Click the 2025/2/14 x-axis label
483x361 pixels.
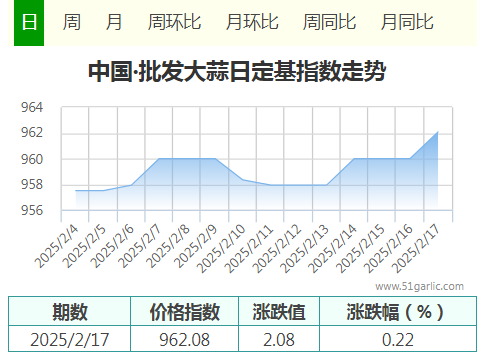[x=332, y=249]
